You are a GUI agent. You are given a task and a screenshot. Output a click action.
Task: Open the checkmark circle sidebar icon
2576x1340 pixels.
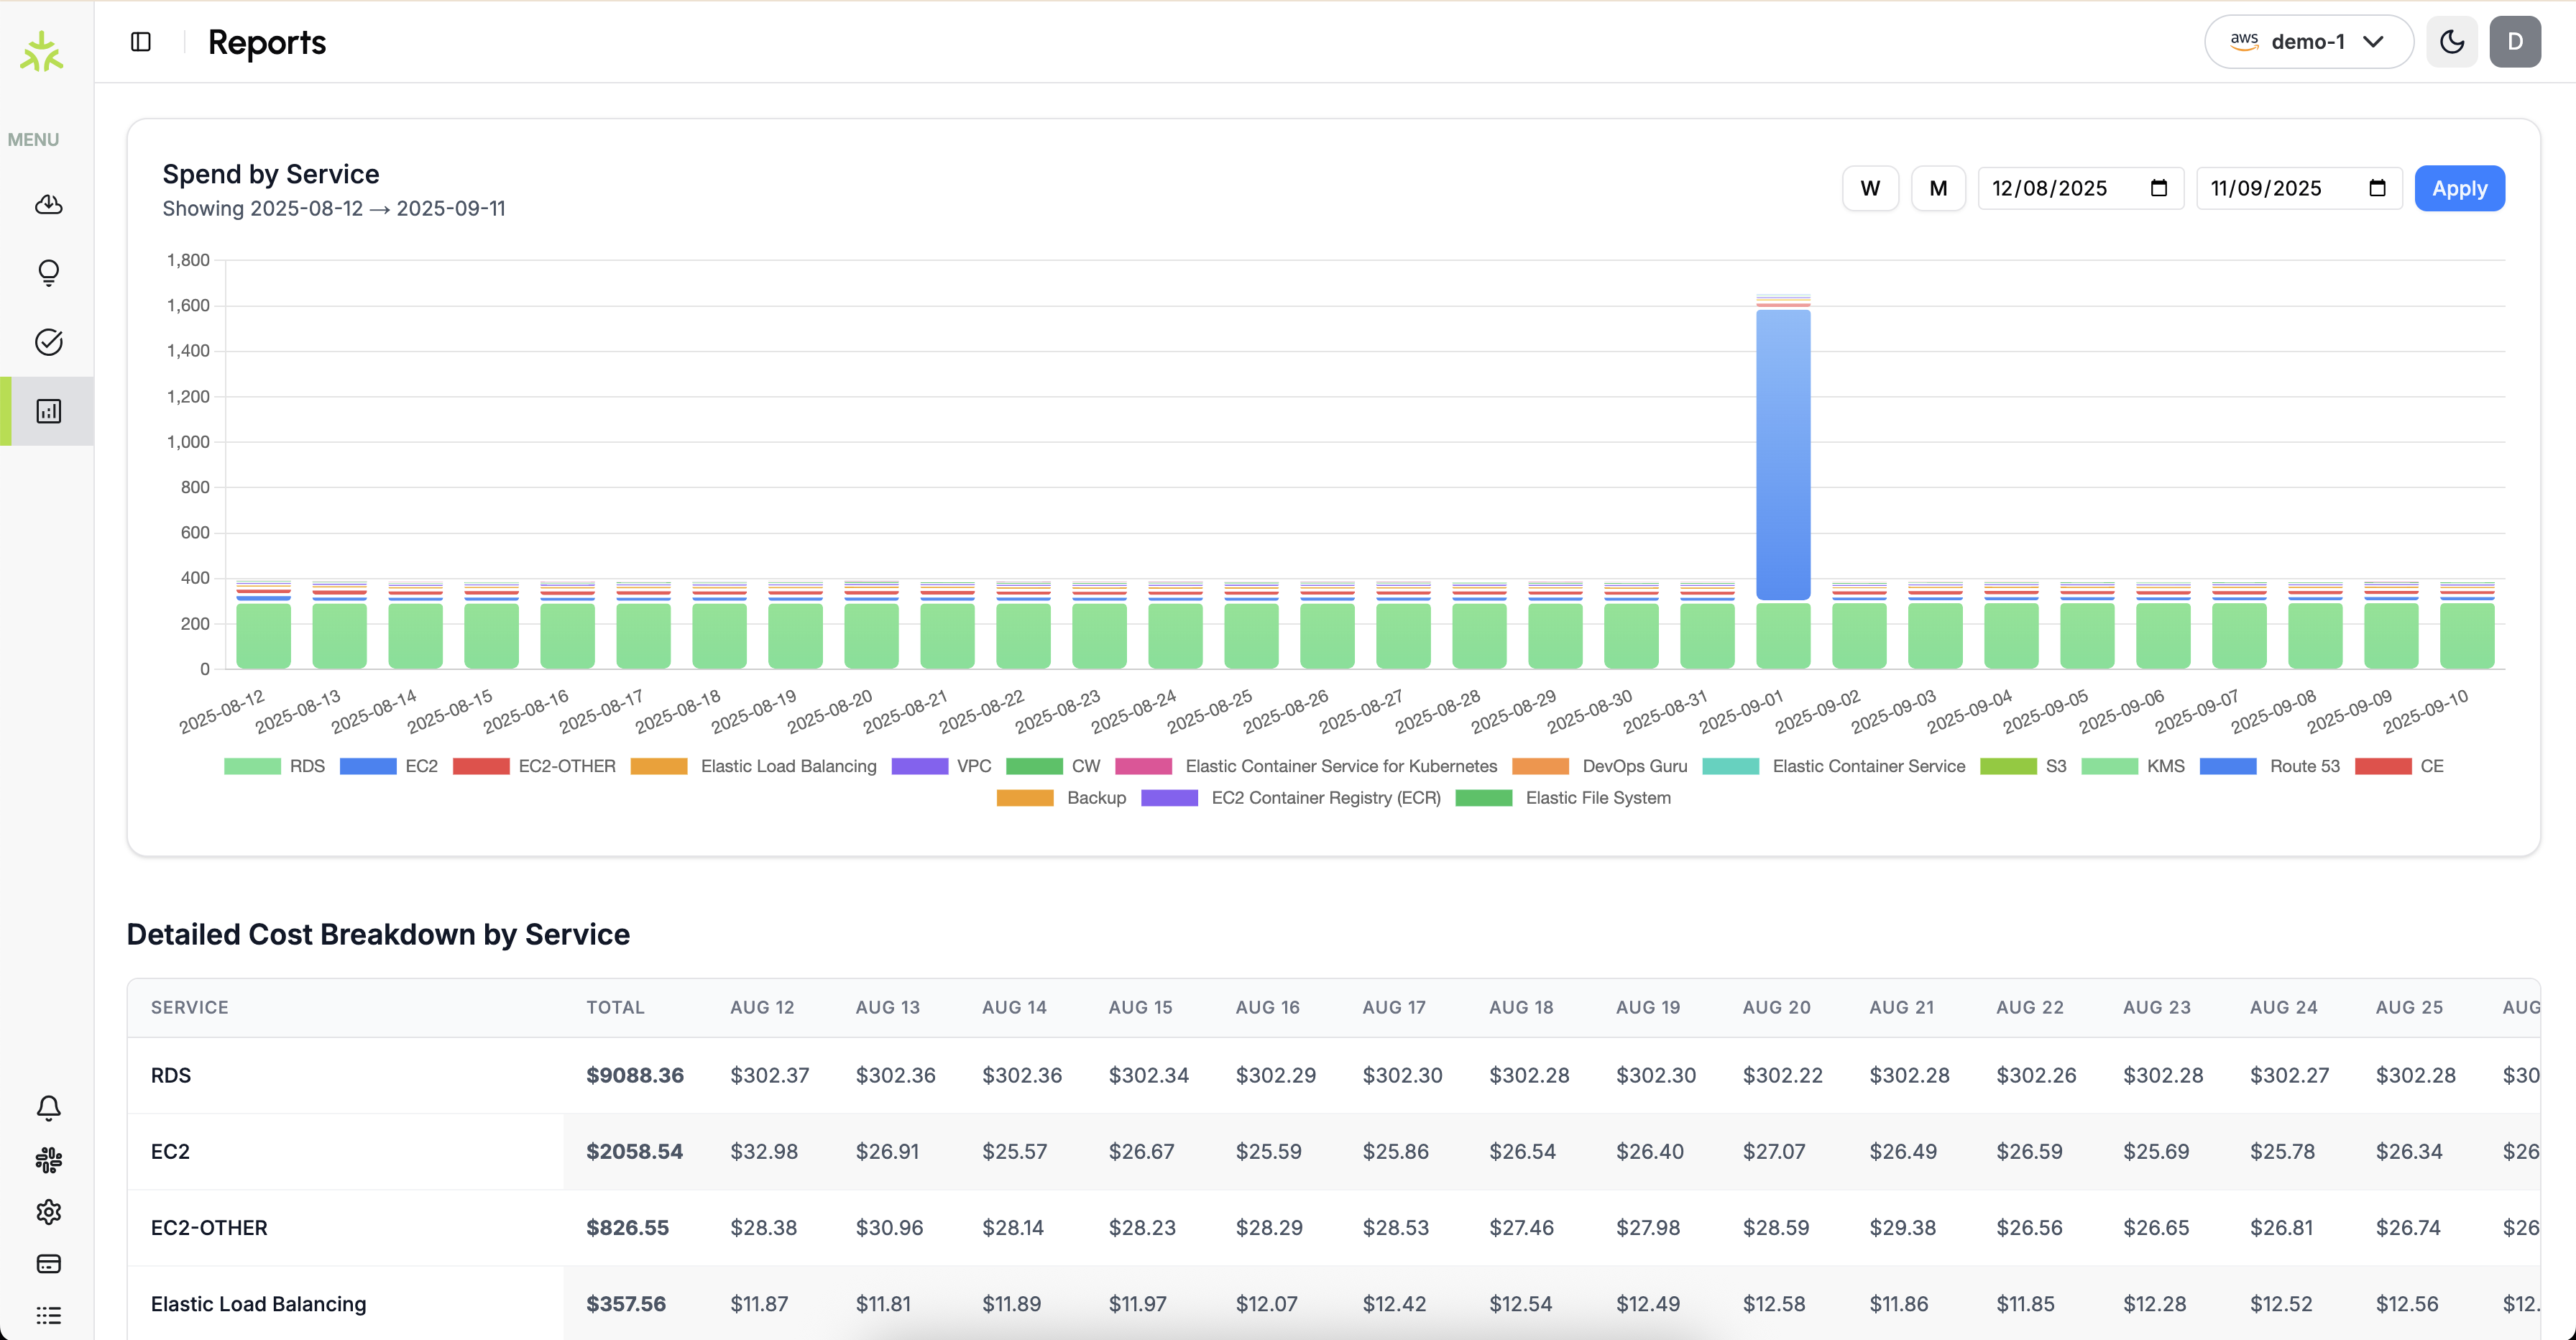(x=48, y=342)
